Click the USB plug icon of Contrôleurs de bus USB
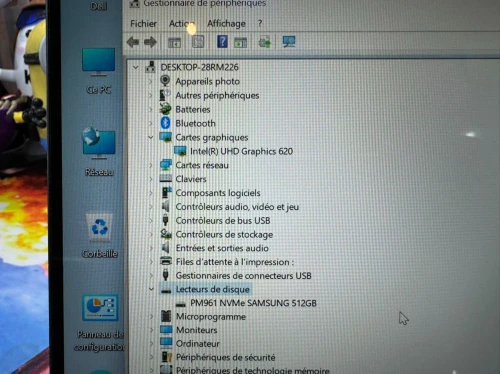This screenshot has width=500, height=374. (x=165, y=220)
